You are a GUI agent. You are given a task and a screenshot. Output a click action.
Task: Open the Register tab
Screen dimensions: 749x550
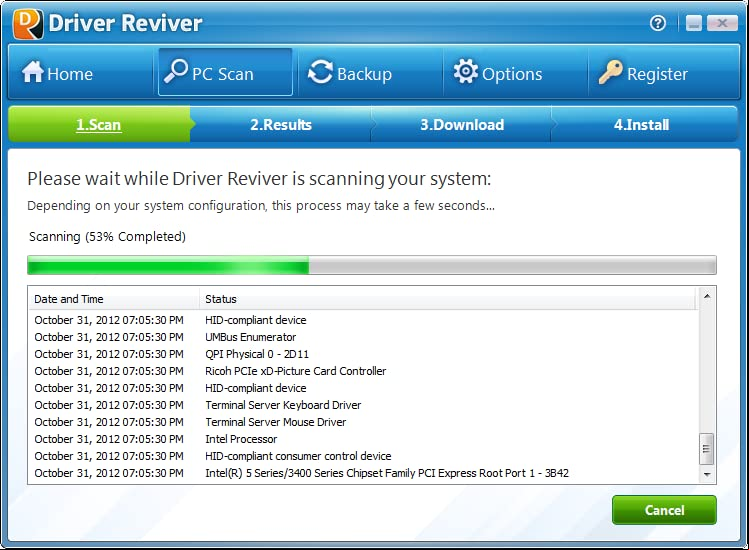click(x=663, y=73)
